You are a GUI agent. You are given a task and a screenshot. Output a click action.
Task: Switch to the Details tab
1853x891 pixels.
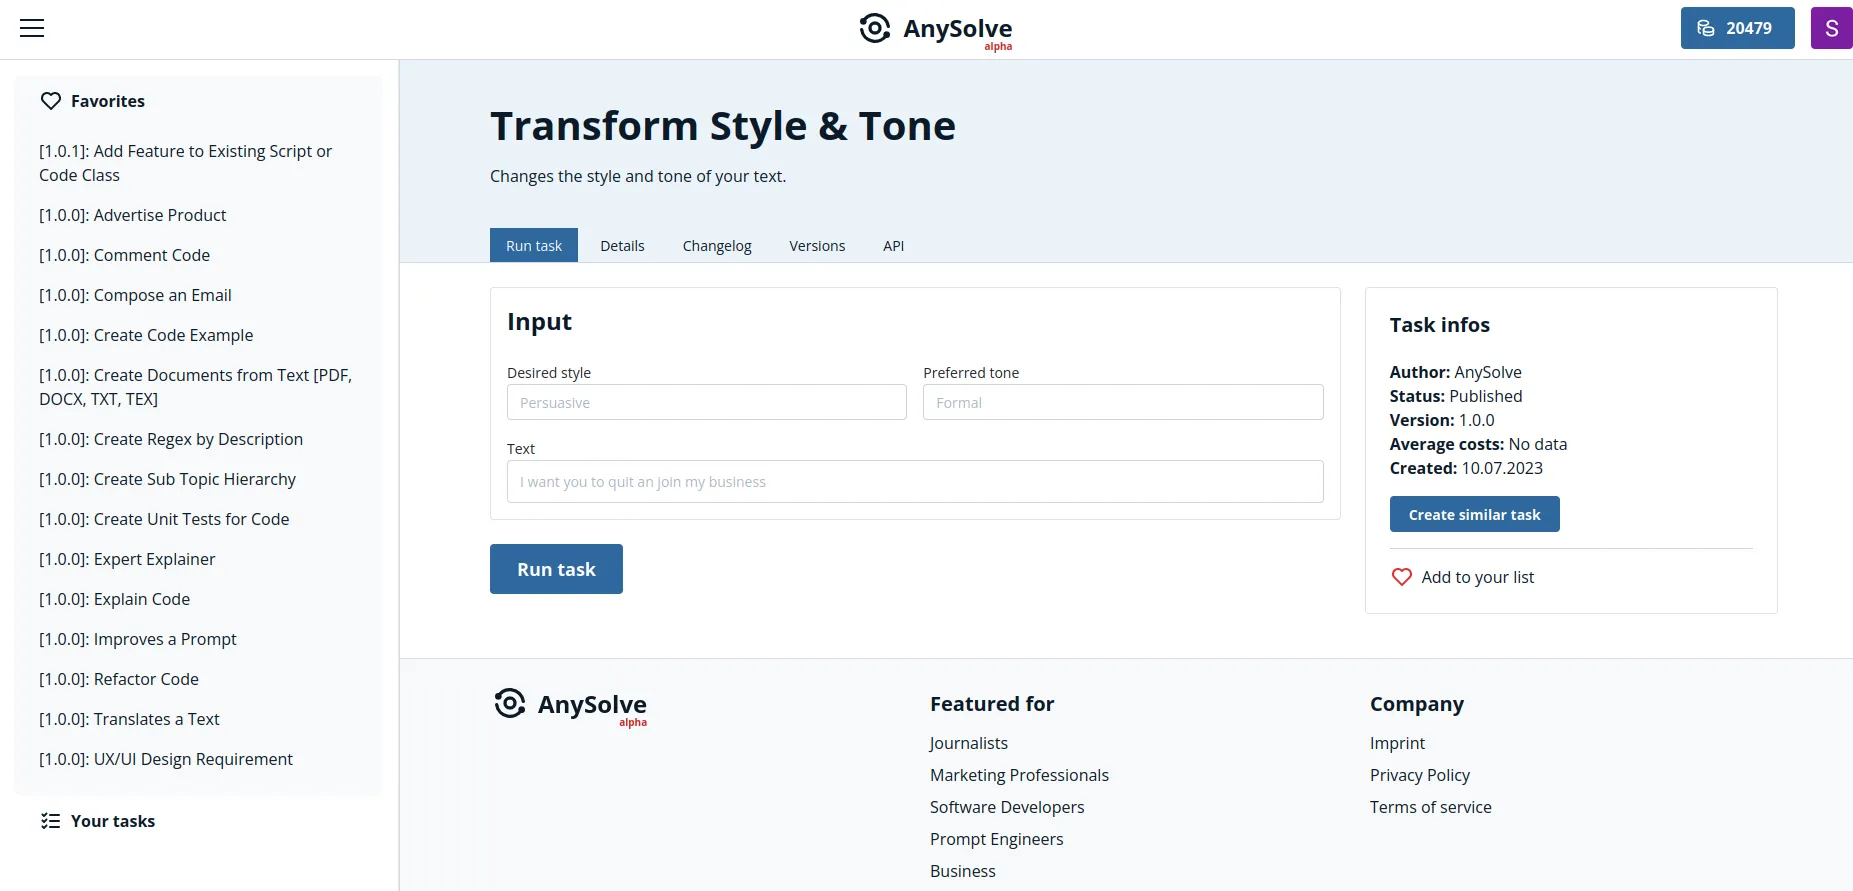(x=622, y=246)
